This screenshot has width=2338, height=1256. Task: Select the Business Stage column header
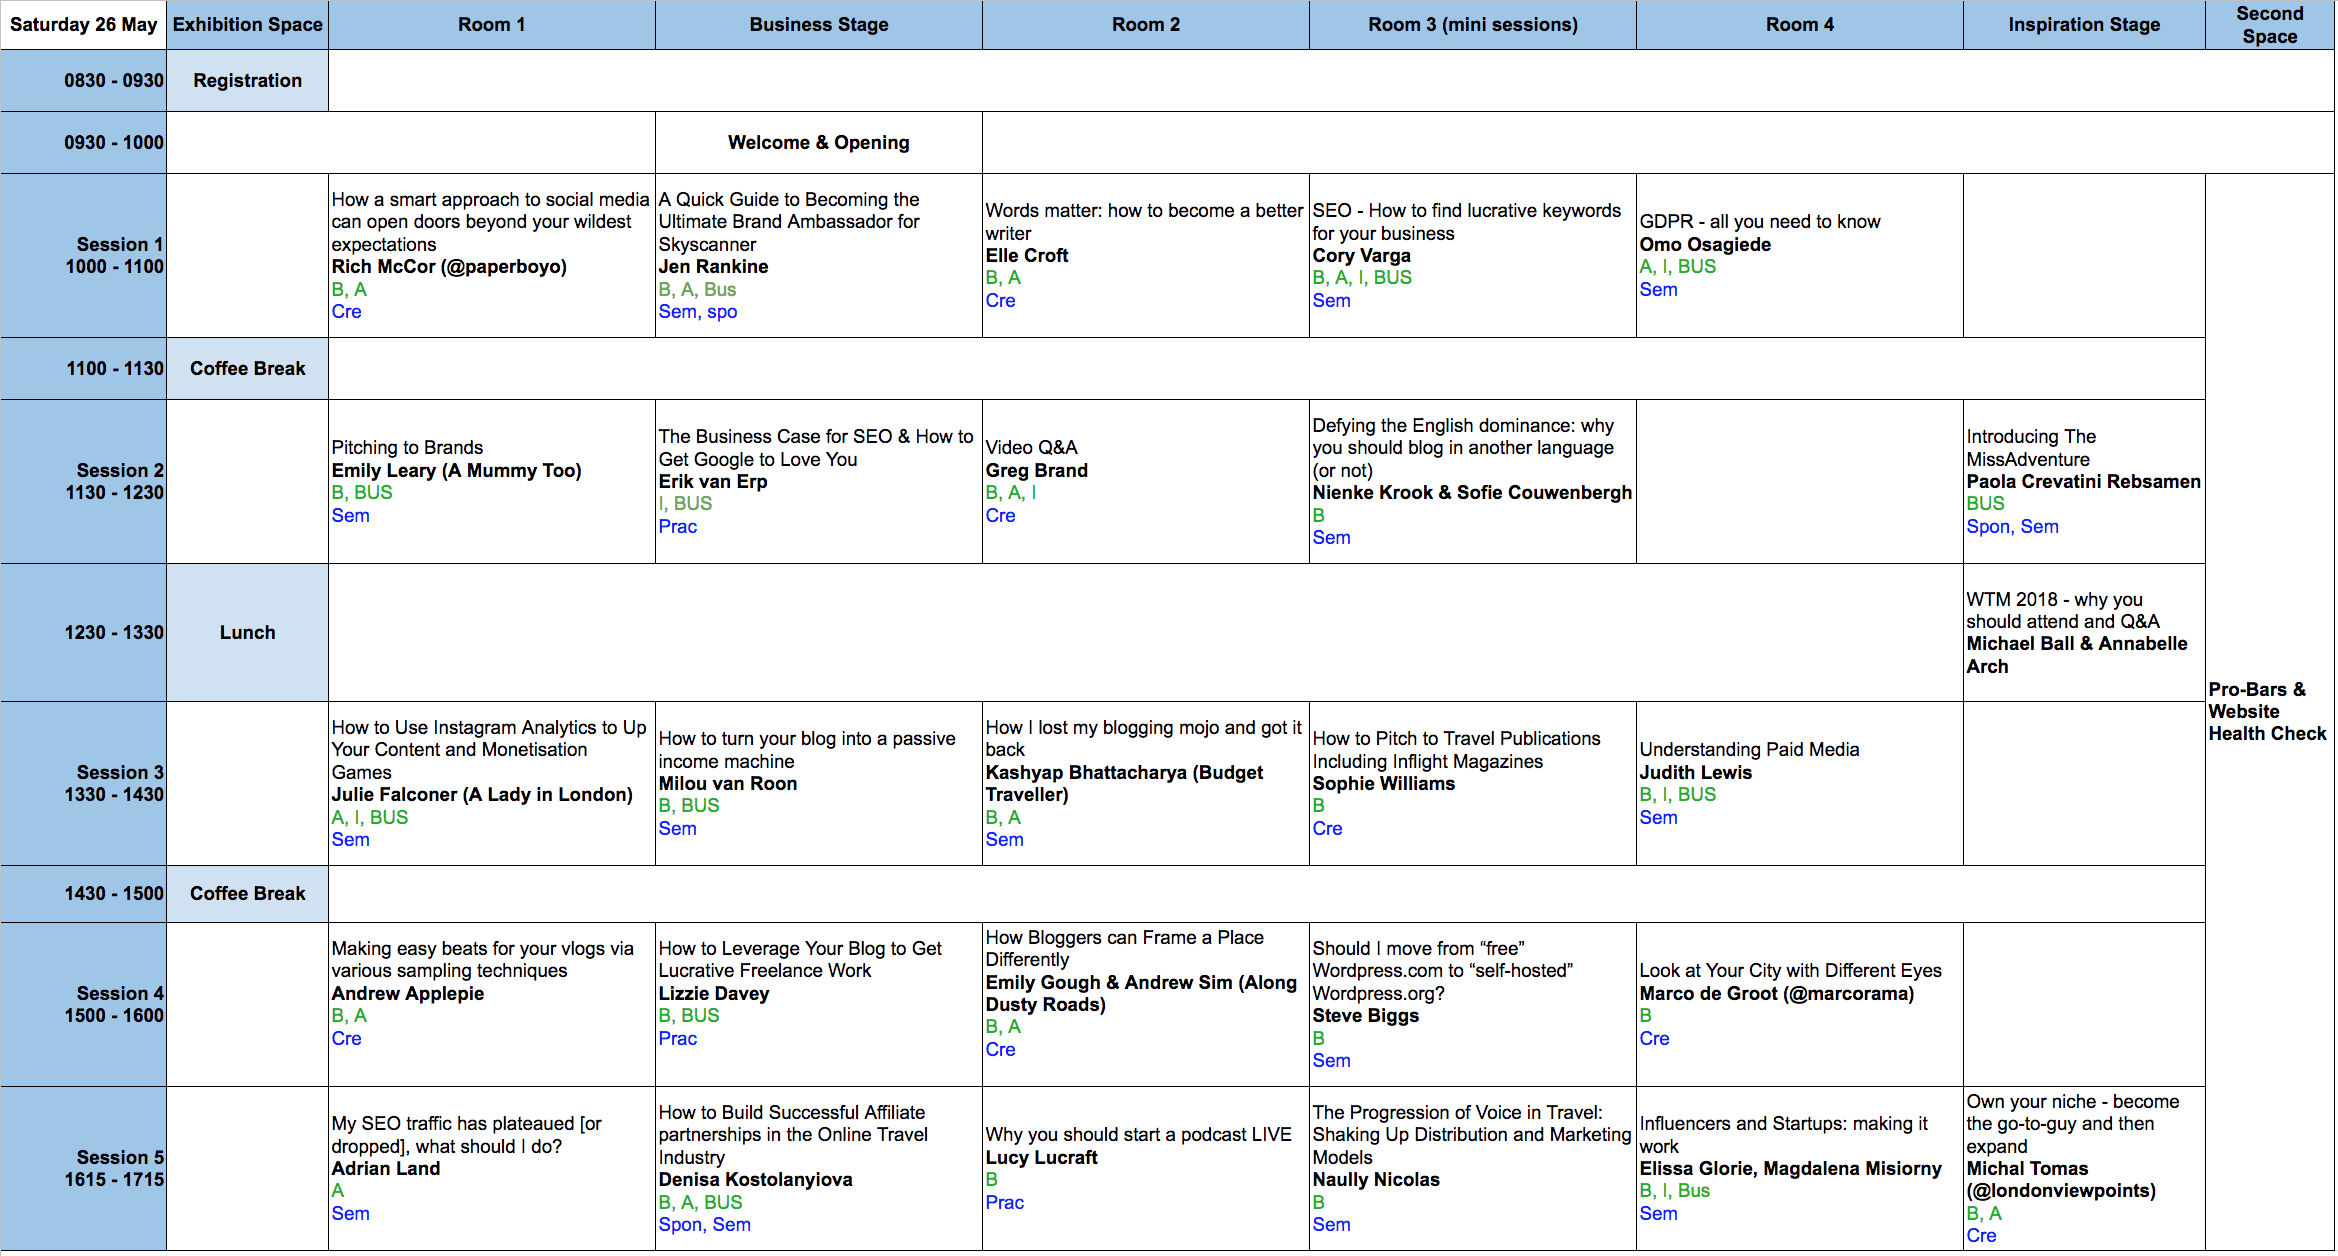coord(818,24)
